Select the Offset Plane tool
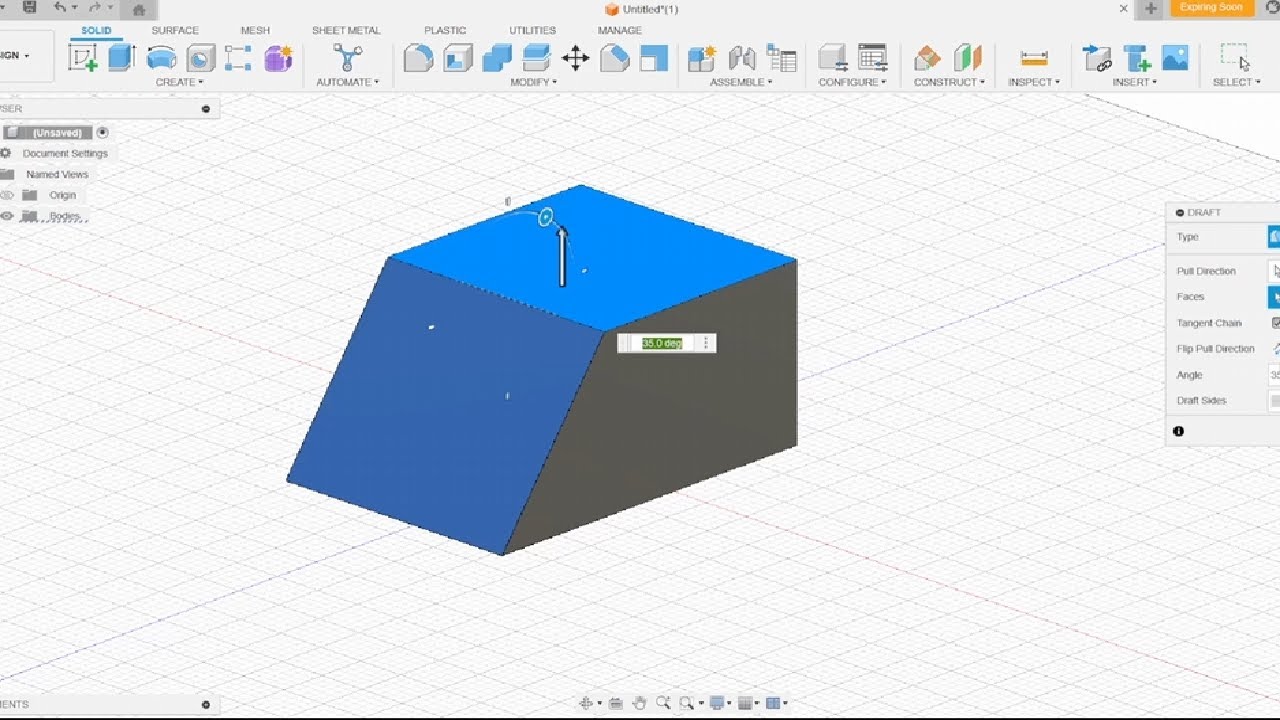1280x720 pixels. [928, 58]
